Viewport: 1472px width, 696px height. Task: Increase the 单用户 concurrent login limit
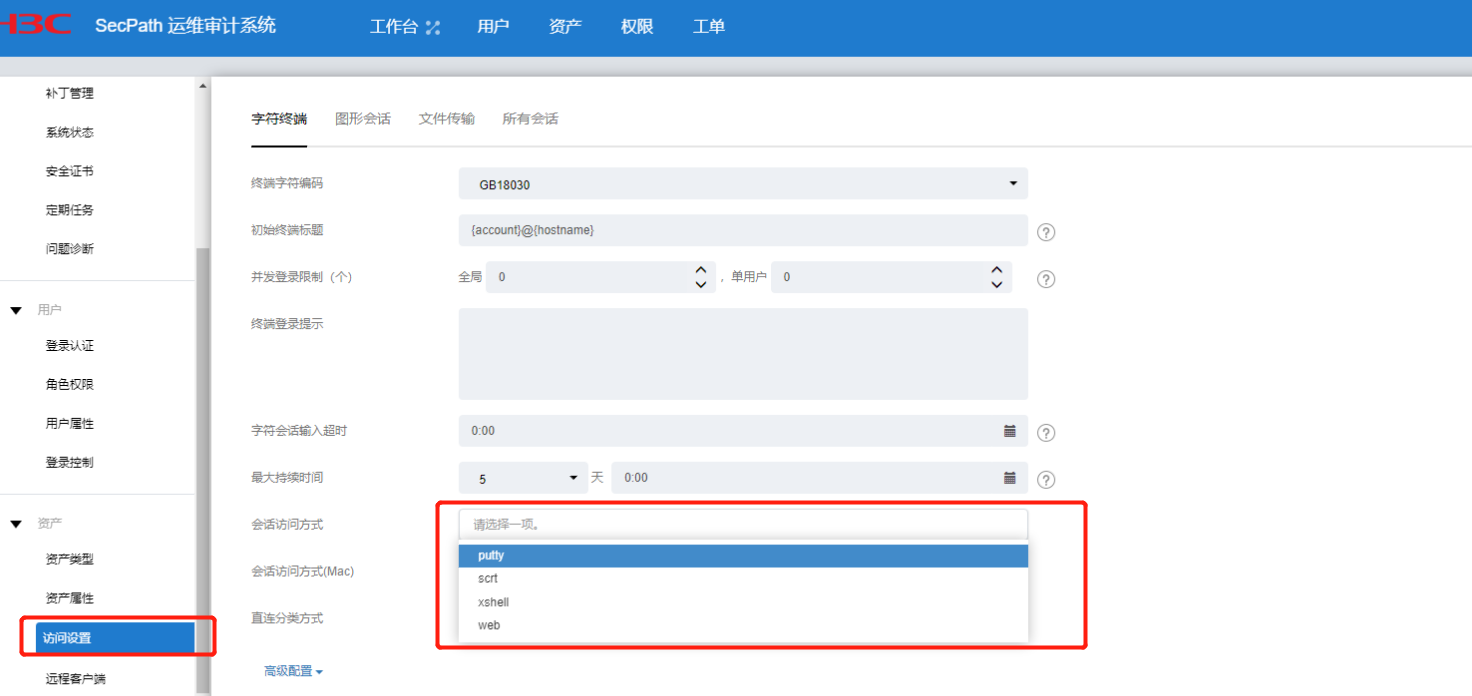tap(997, 270)
